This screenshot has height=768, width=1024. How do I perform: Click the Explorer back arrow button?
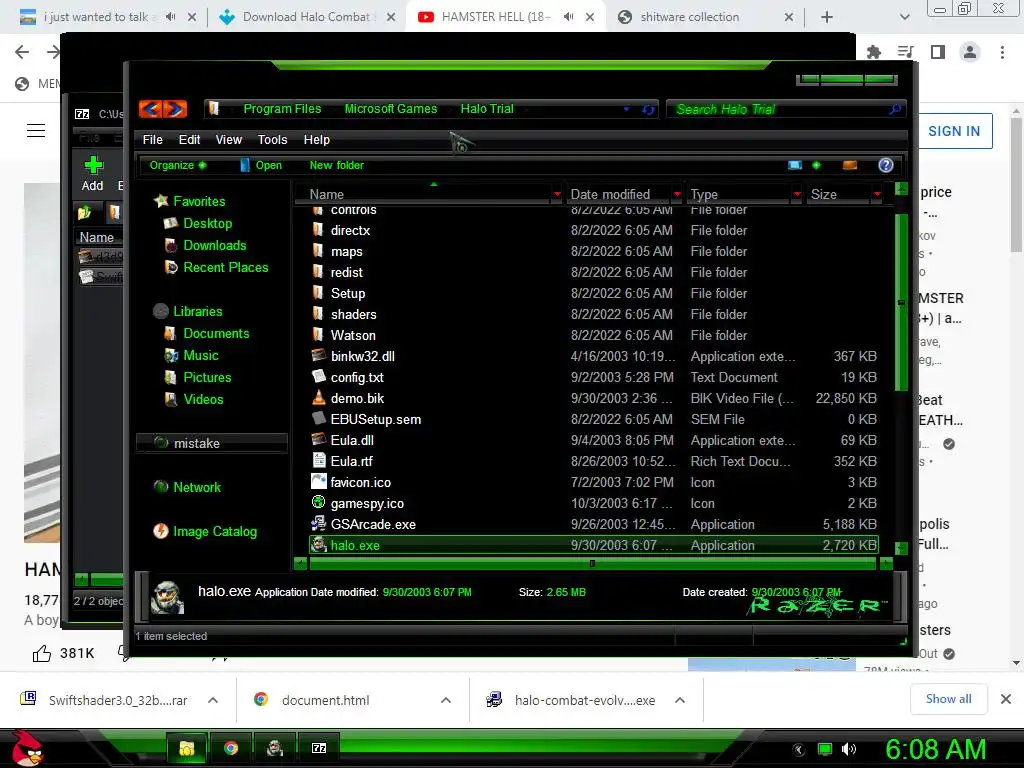tap(150, 109)
